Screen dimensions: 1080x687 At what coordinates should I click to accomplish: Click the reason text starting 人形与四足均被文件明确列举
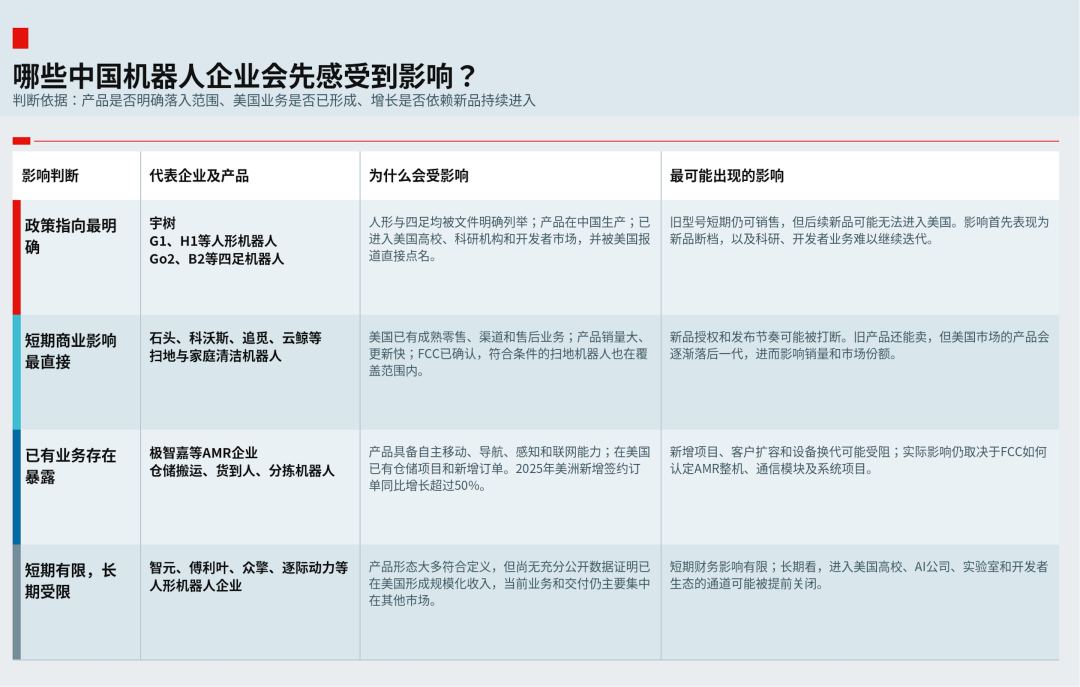[x=509, y=239]
